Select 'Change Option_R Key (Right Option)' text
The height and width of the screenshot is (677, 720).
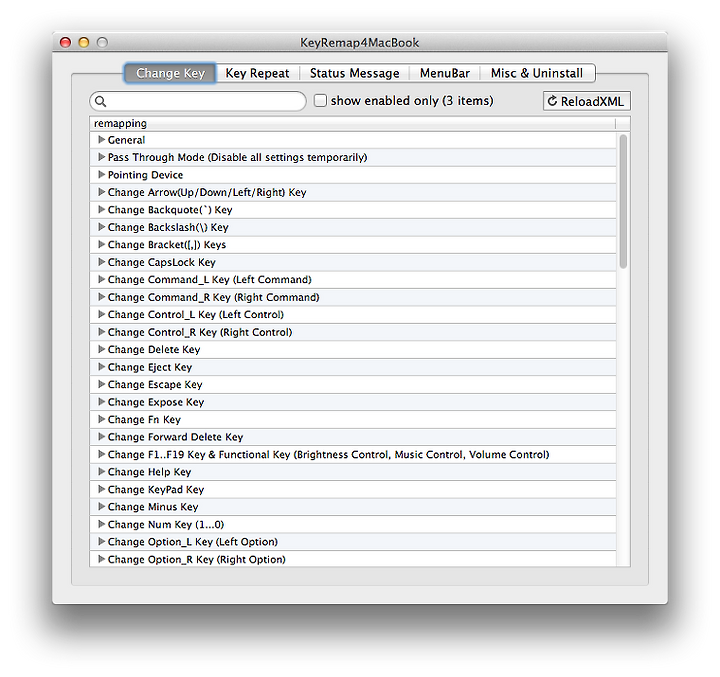(197, 559)
